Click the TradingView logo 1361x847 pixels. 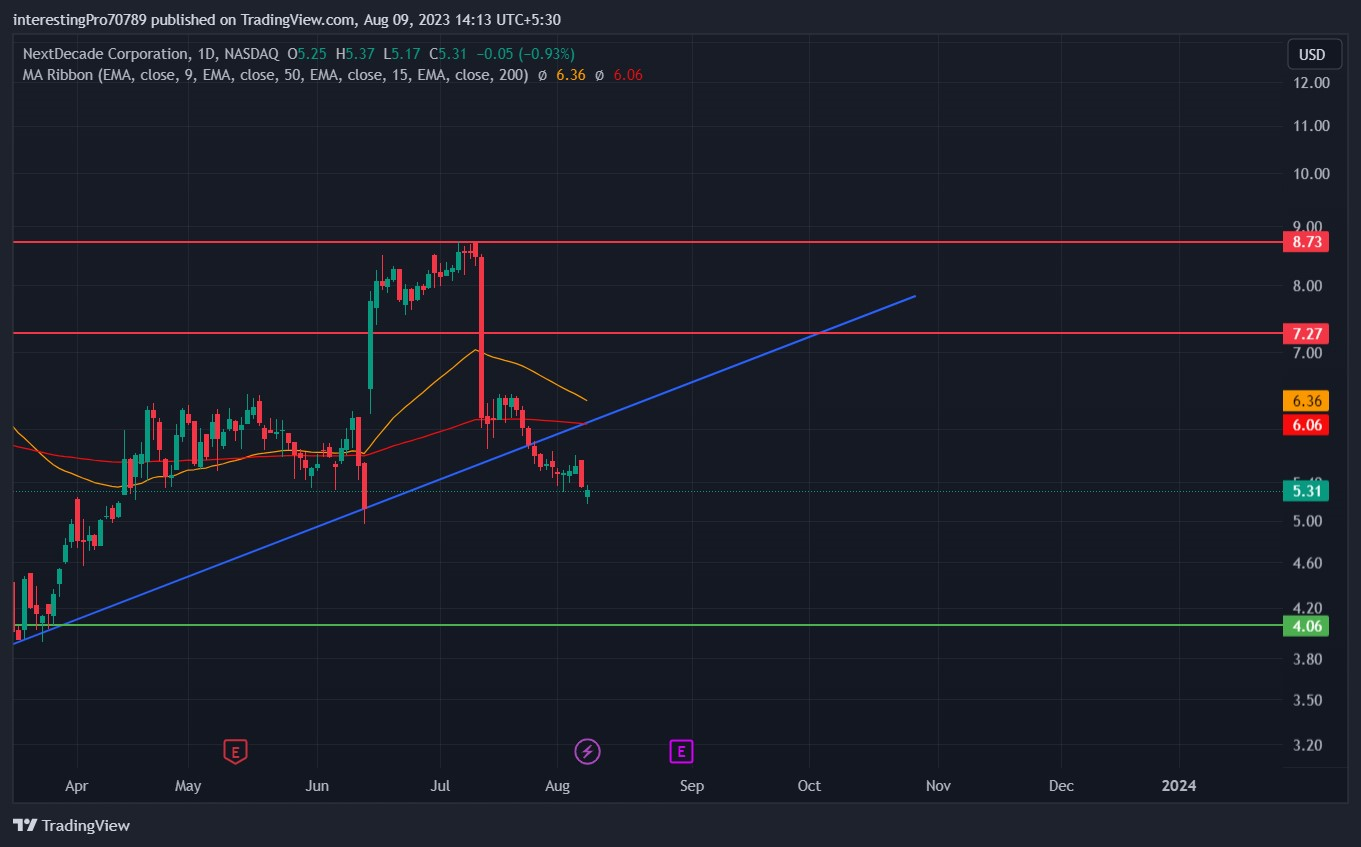[71, 826]
